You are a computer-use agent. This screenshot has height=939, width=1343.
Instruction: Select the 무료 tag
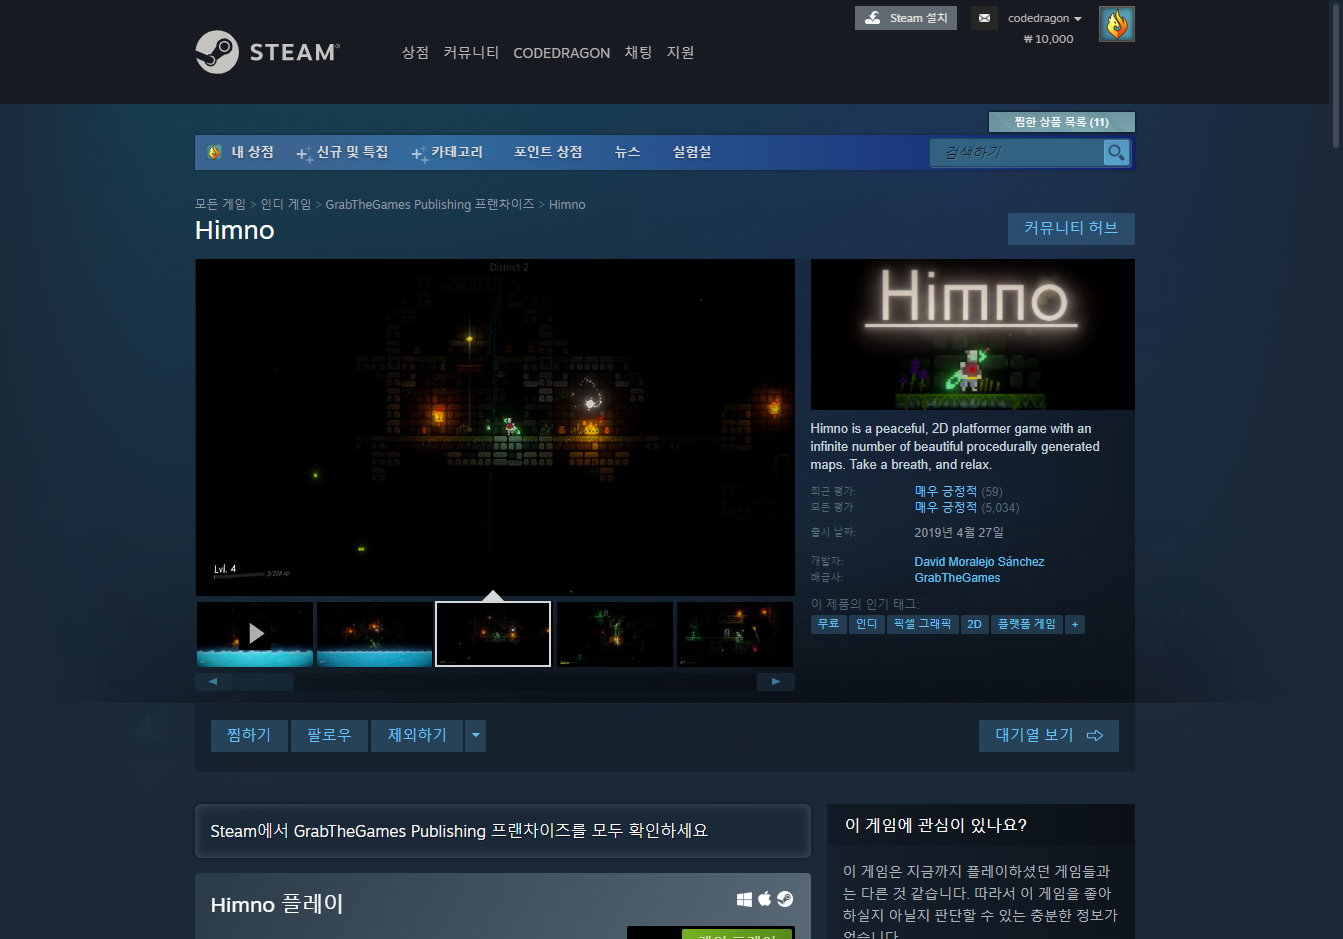pyautogui.click(x=829, y=624)
